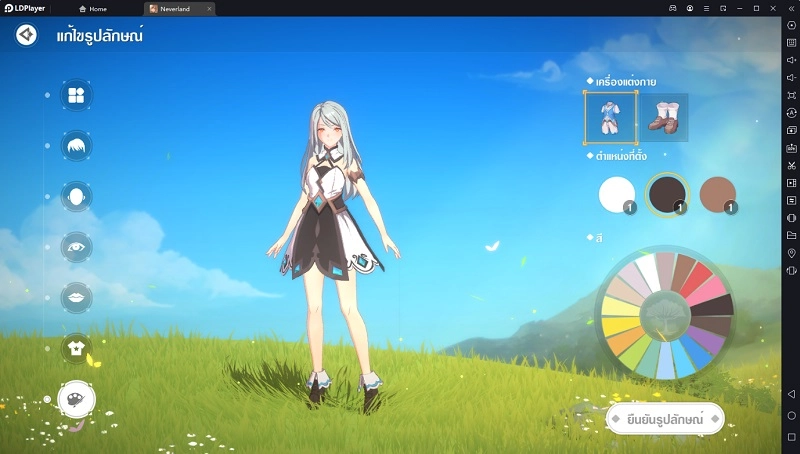The width and height of the screenshot is (800, 454).
Task: Choose the brown shoes thumbnail
Action: point(664,118)
